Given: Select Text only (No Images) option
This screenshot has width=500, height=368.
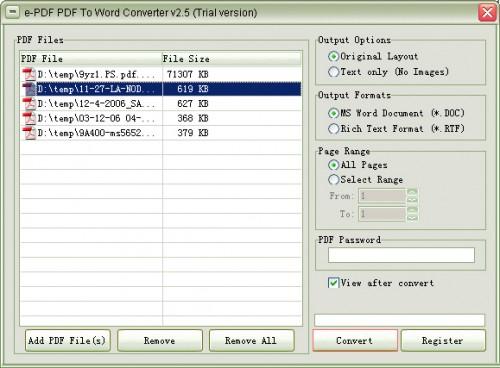Looking at the screenshot, I should tap(334, 72).
